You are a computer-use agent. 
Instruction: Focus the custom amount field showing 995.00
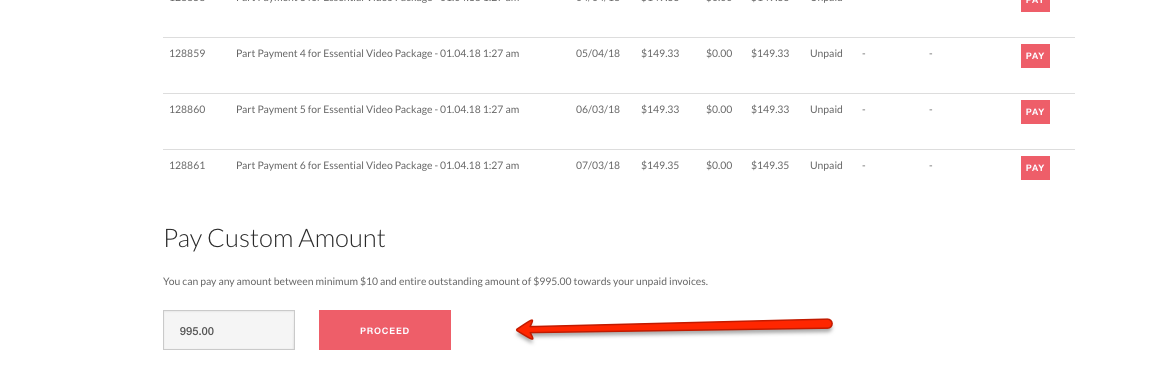pos(229,330)
